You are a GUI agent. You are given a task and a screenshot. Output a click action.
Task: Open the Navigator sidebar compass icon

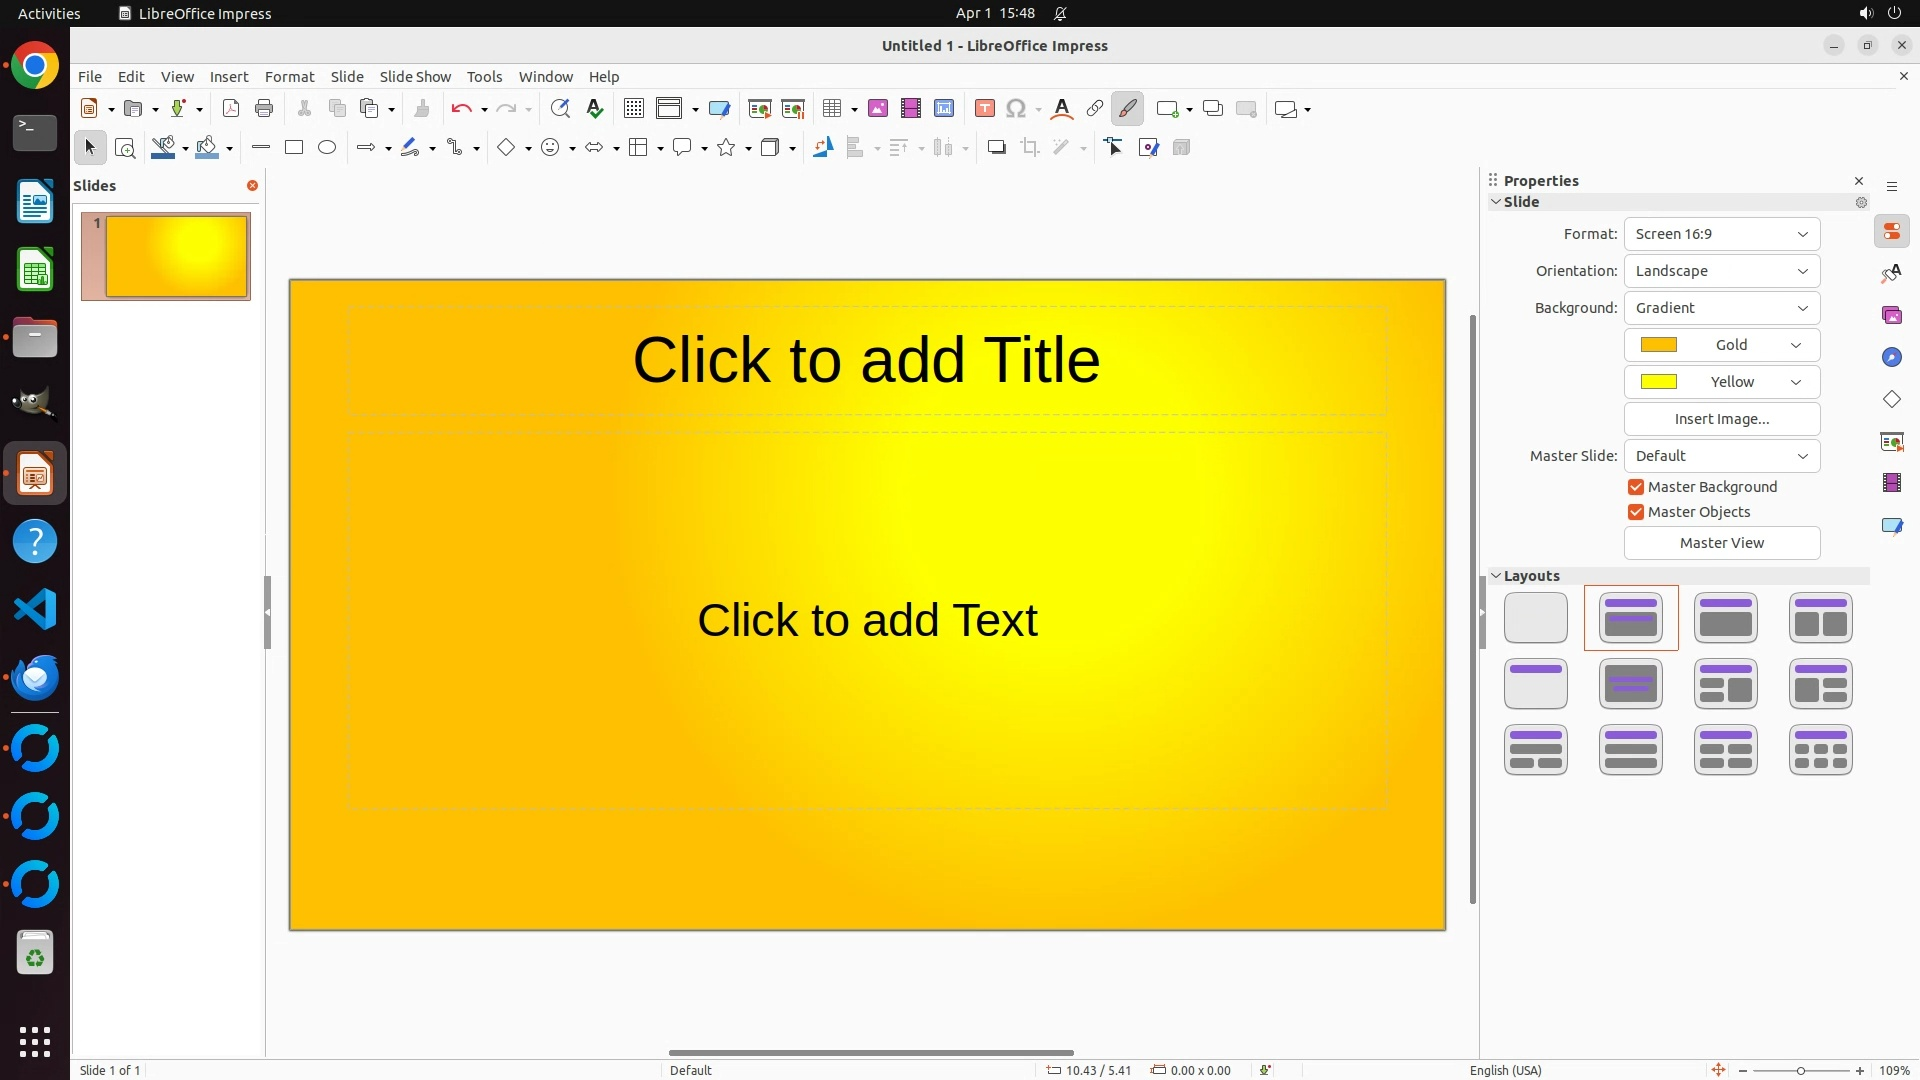coord(1891,358)
